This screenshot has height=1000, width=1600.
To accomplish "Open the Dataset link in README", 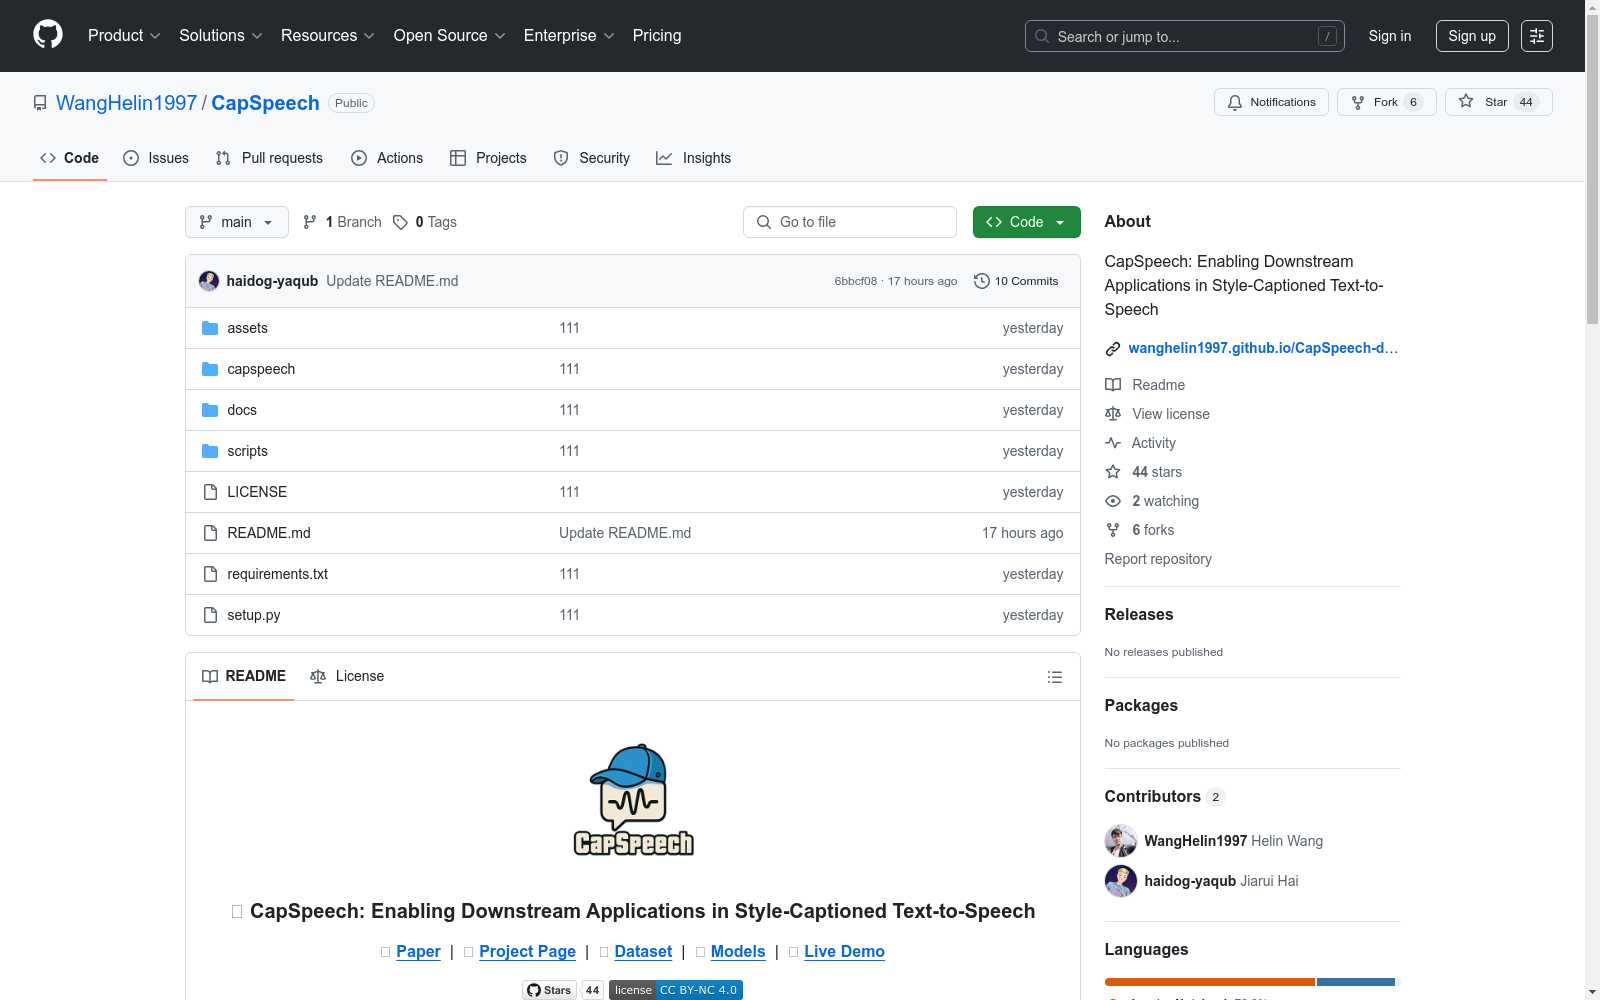I will click(x=643, y=952).
